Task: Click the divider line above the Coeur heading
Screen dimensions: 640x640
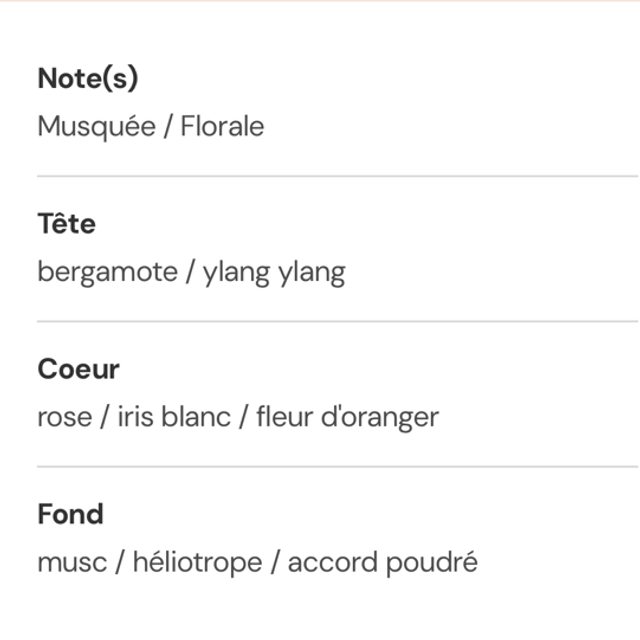Action: [337, 322]
